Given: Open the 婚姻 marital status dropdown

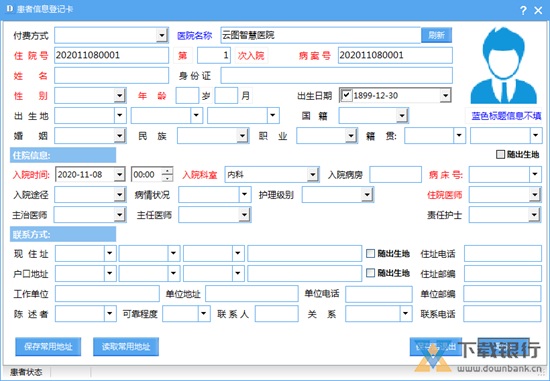Looking at the screenshot, I should click(120, 136).
